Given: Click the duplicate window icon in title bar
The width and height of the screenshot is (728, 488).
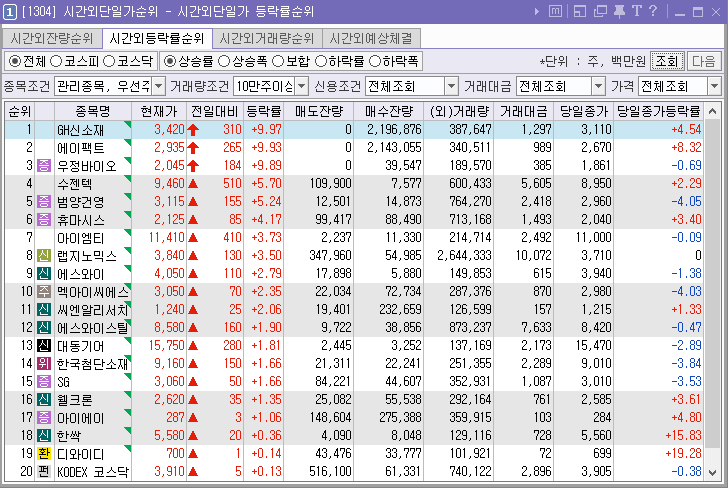Looking at the screenshot, I should coord(600,11).
